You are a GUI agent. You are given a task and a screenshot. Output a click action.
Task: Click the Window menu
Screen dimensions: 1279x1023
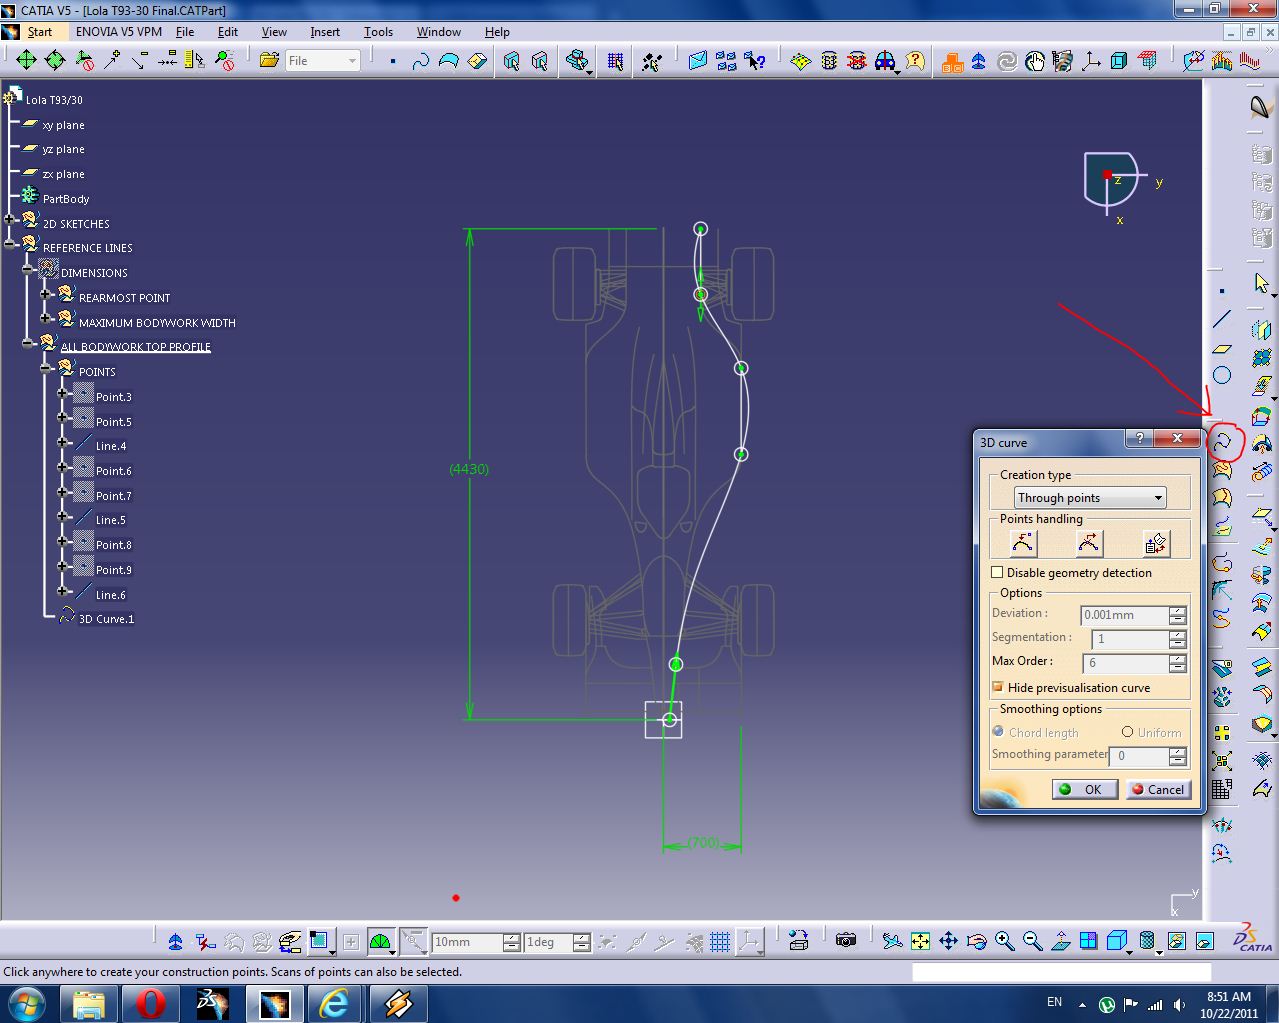pos(438,31)
